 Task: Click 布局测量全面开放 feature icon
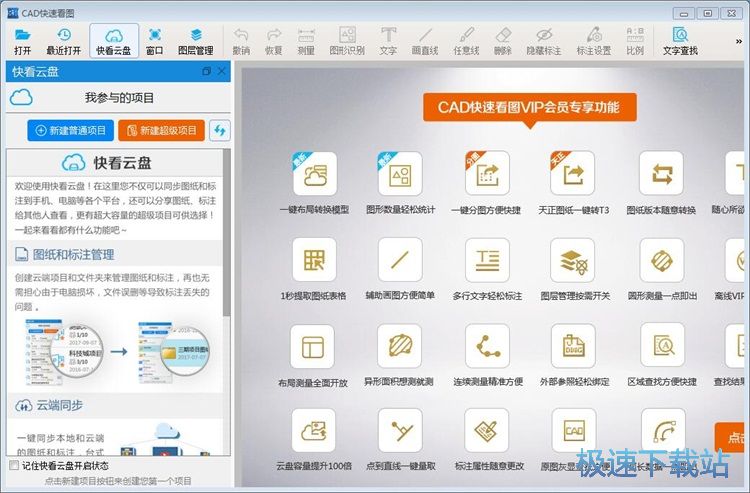(312, 346)
